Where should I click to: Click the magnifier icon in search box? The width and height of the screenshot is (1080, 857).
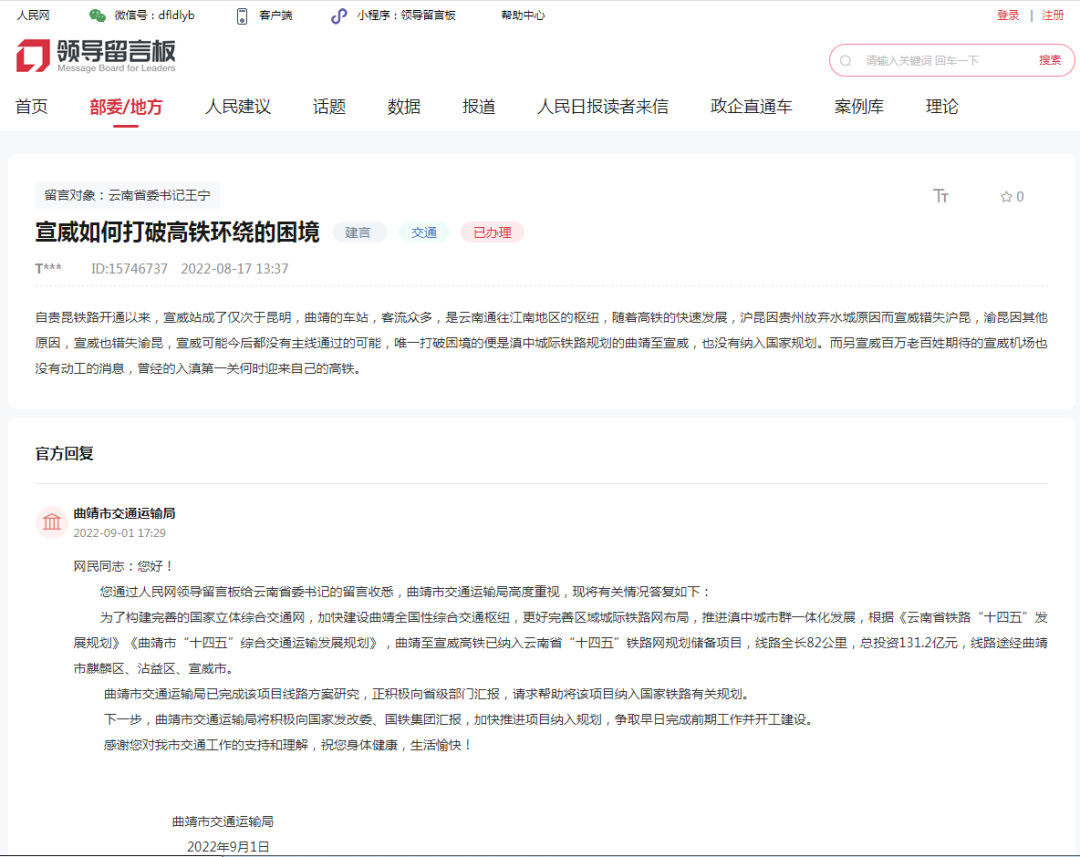(x=846, y=61)
